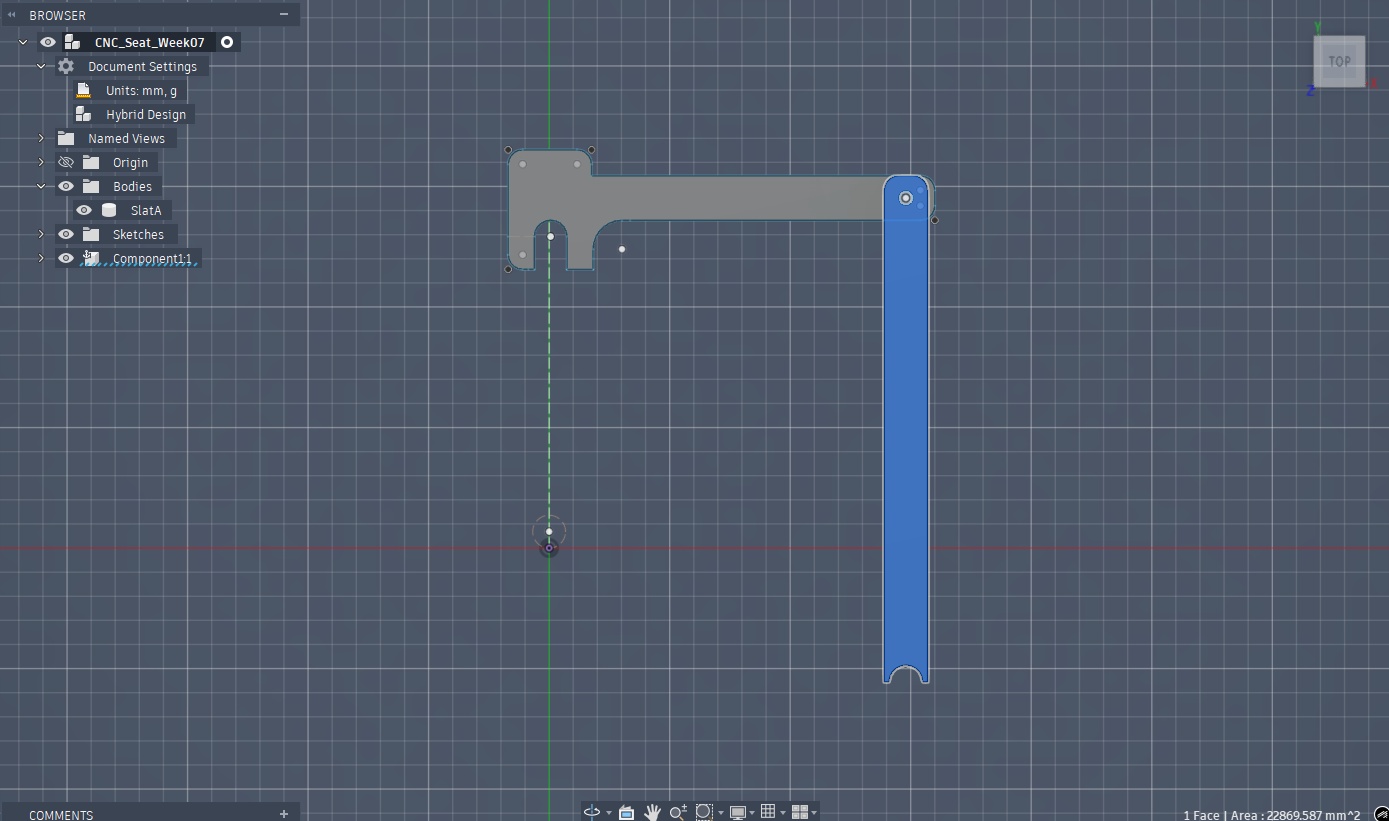Click the Grid and Snaps icon
Screen dimensions: 1389x821
(768, 812)
